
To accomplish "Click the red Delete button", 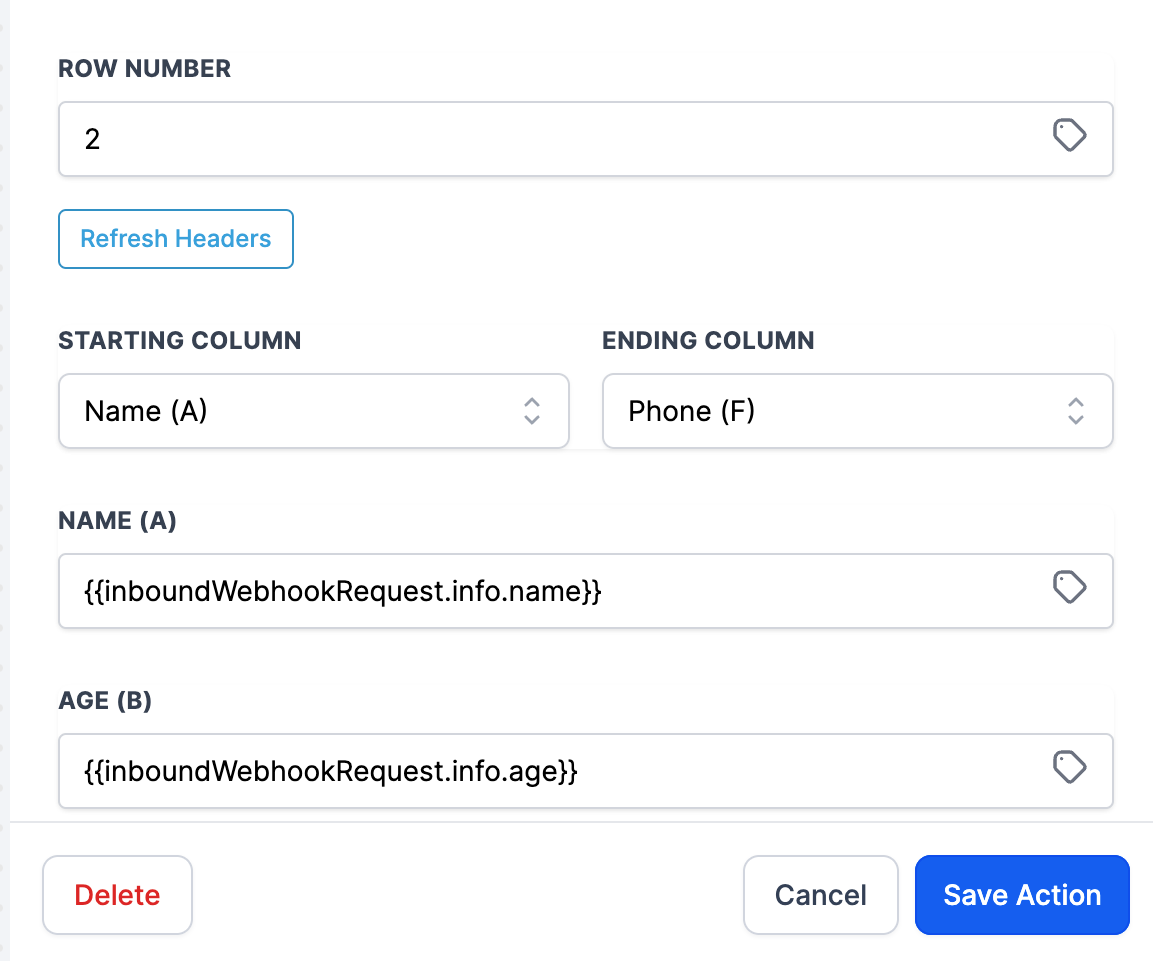I will tap(117, 895).
